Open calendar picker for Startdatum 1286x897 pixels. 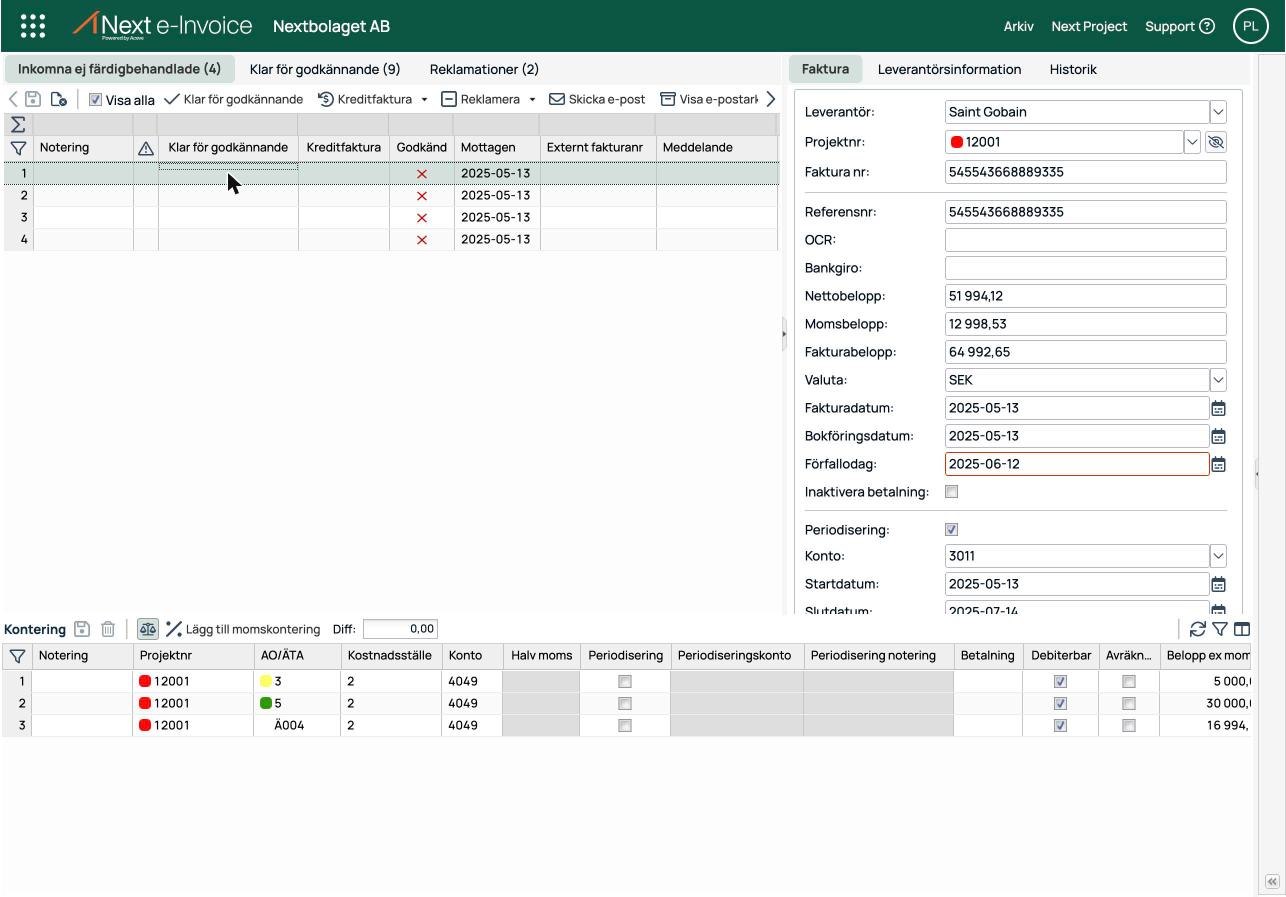click(x=1218, y=584)
